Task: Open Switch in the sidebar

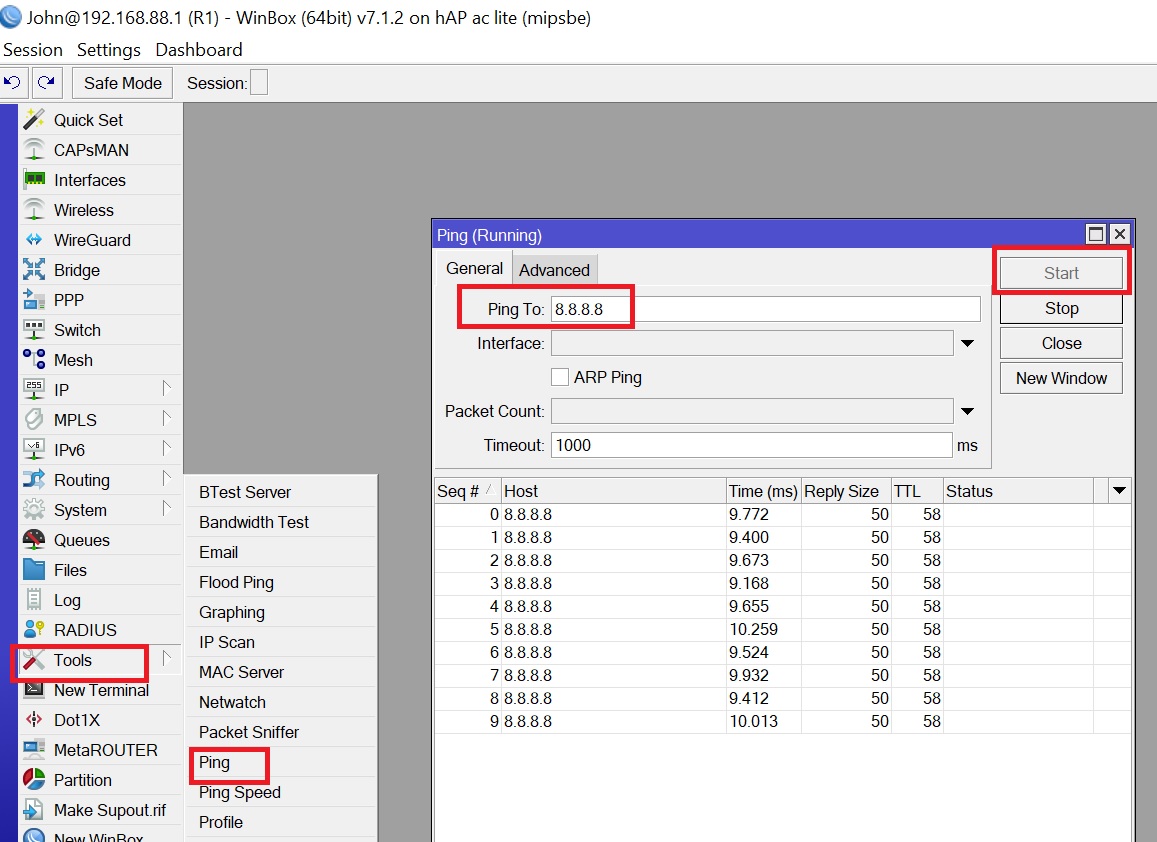Action: [x=100, y=330]
